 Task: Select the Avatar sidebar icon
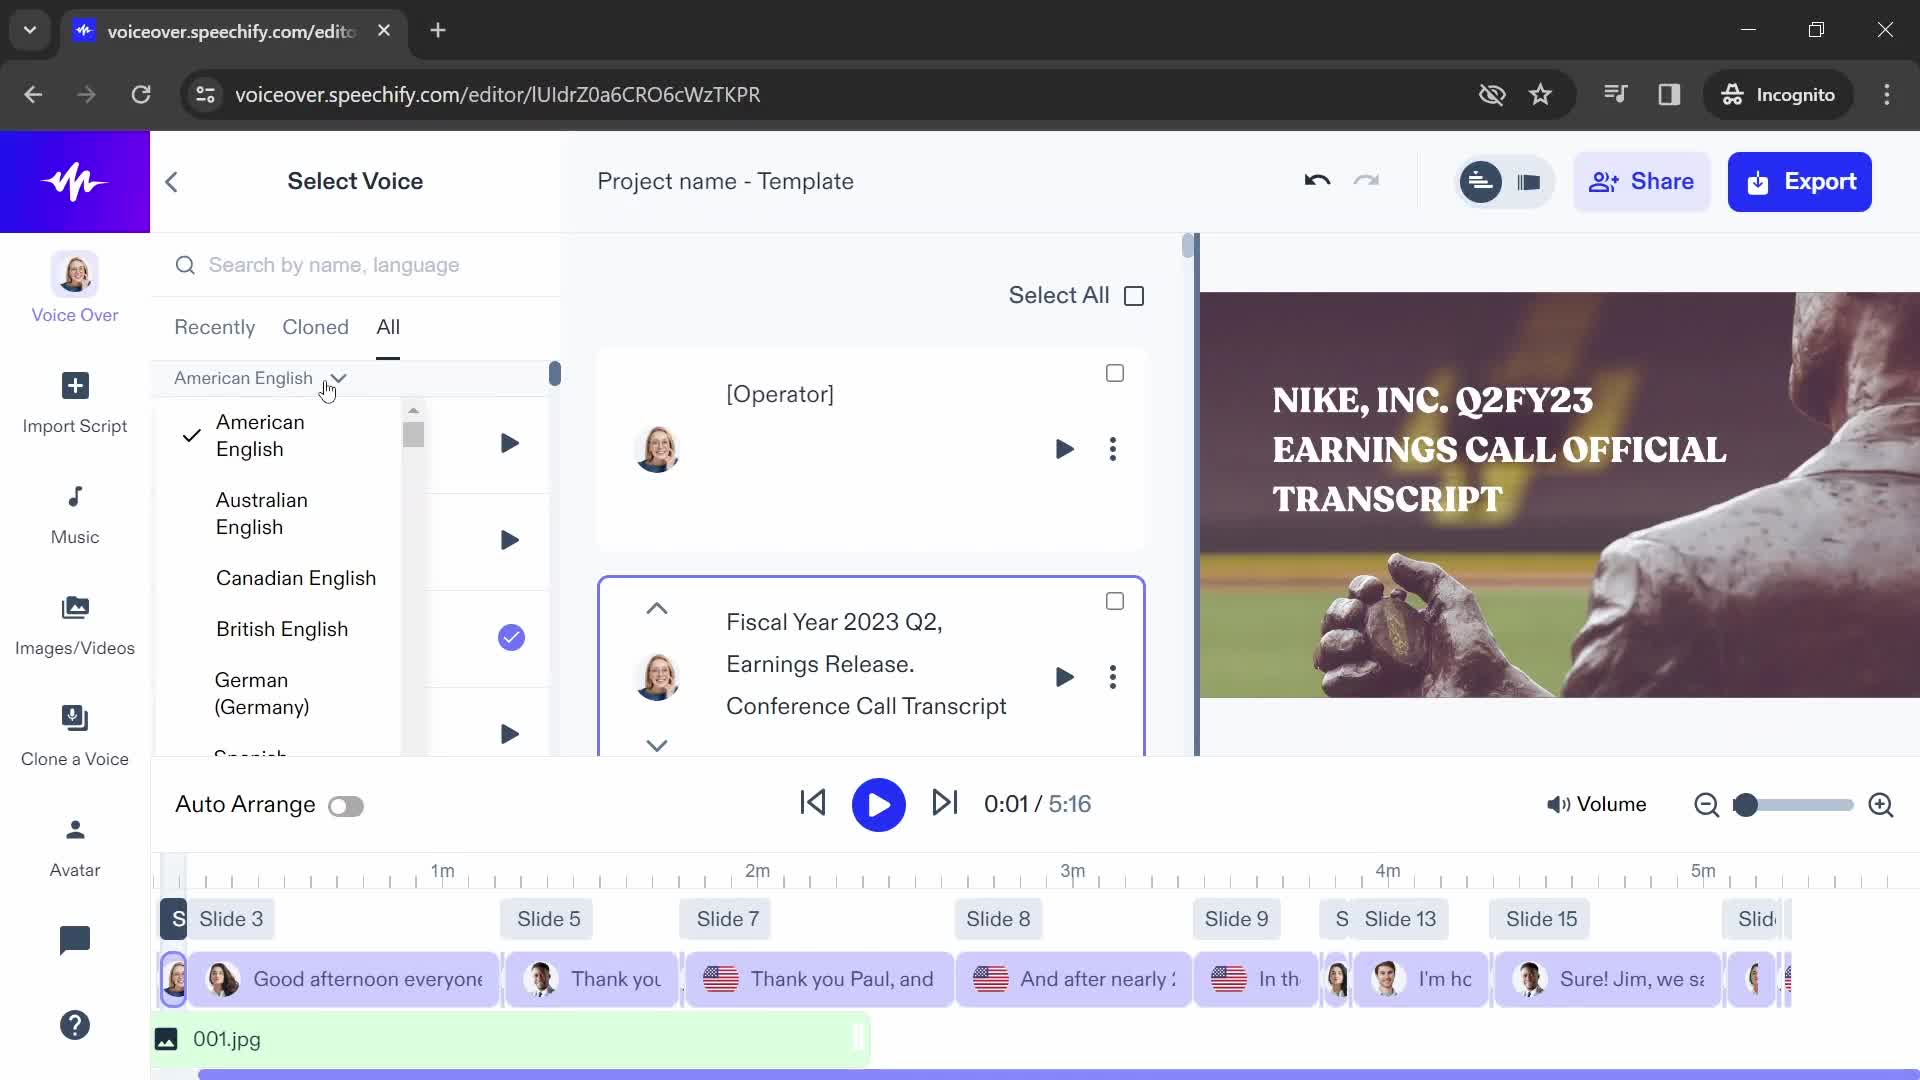click(74, 829)
